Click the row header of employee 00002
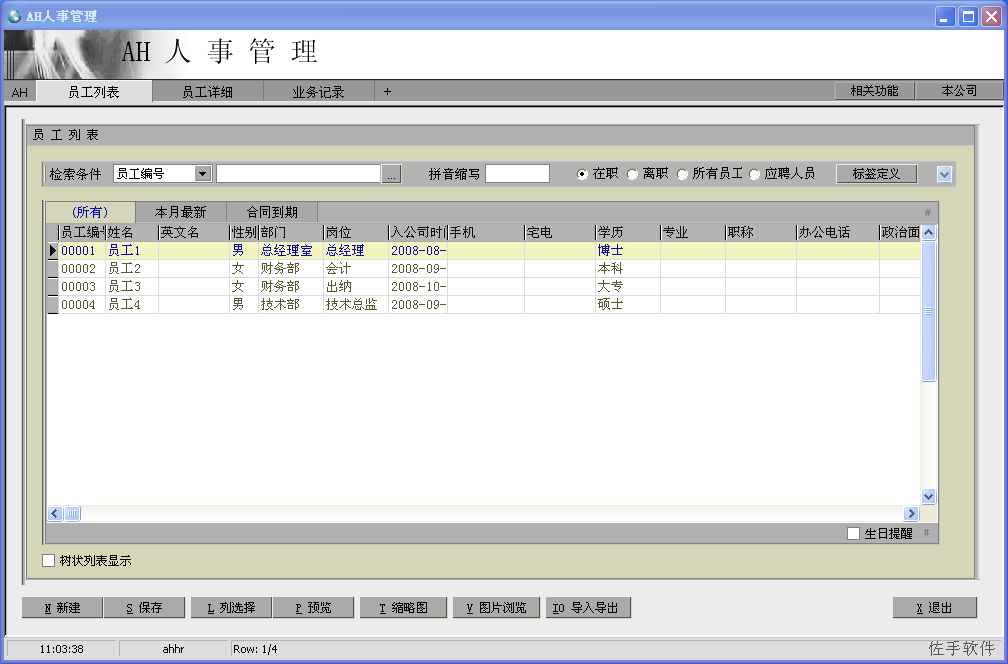Image resolution: width=1008 pixels, height=664 pixels. (53, 269)
